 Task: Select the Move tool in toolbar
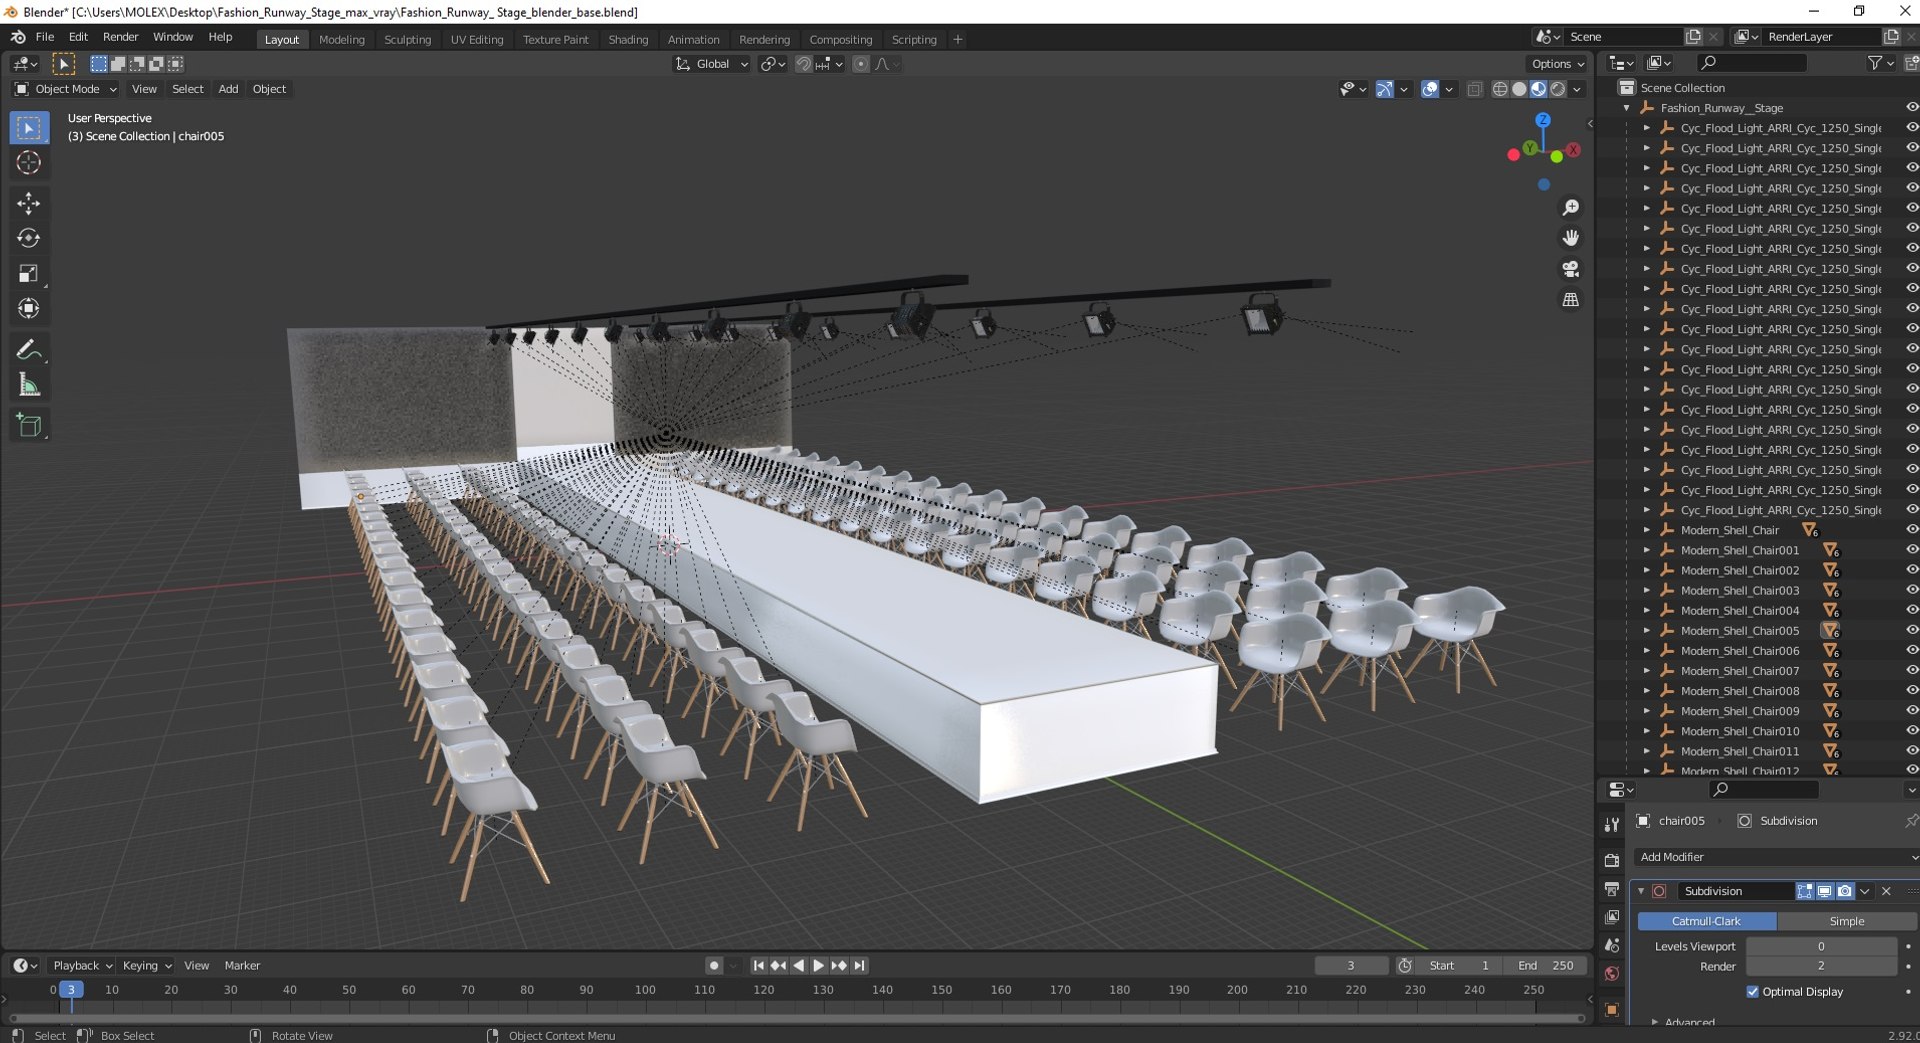click(x=28, y=203)
